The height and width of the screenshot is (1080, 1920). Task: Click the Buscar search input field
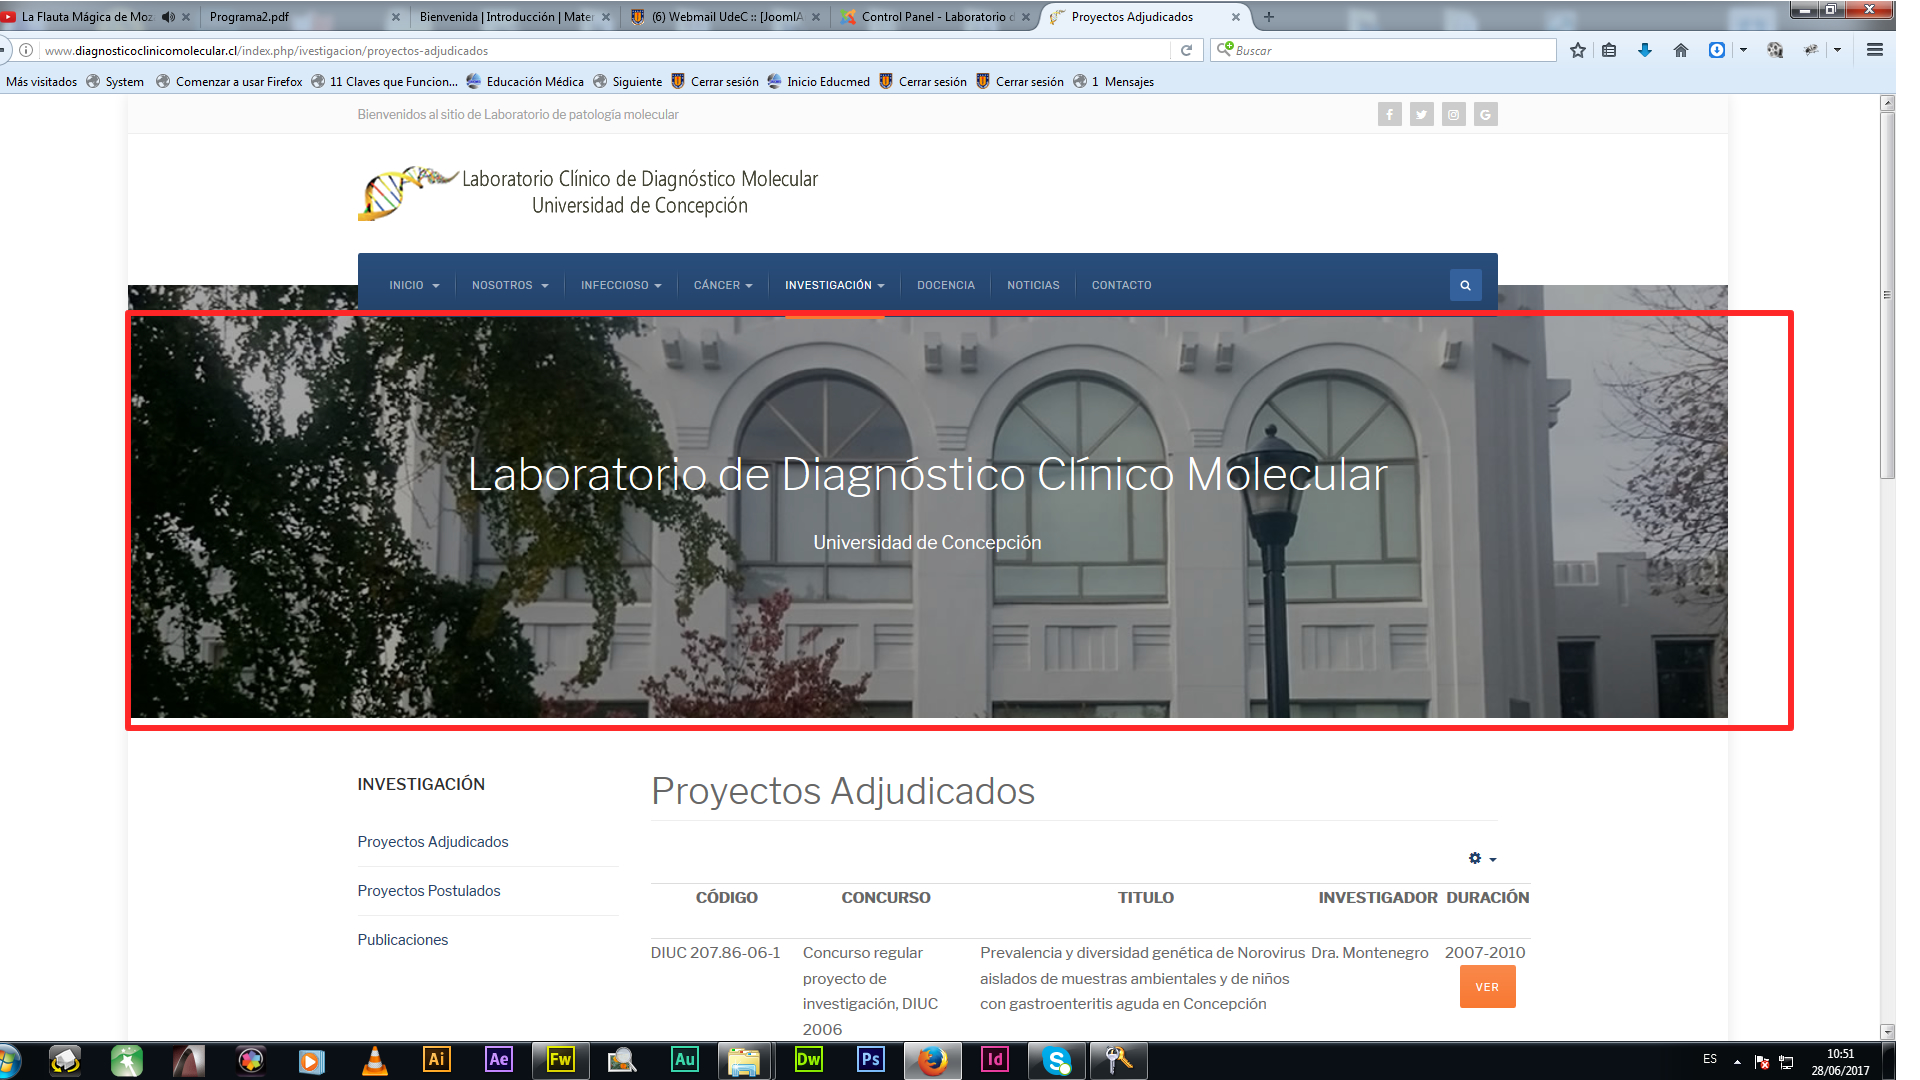(1390, 50)
